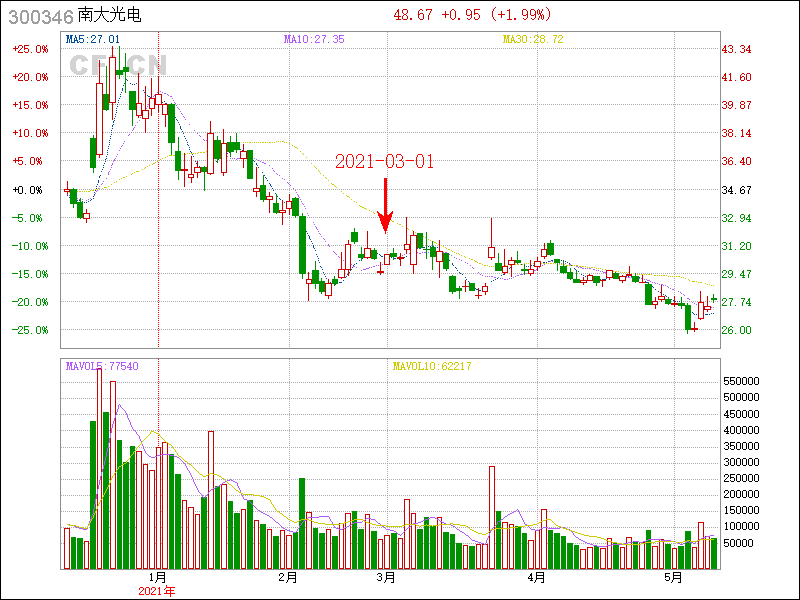The height and width of the screenshot is (600, 800).
Task: Select the MA30:28.72 indicator label
Action: (533, 39)
